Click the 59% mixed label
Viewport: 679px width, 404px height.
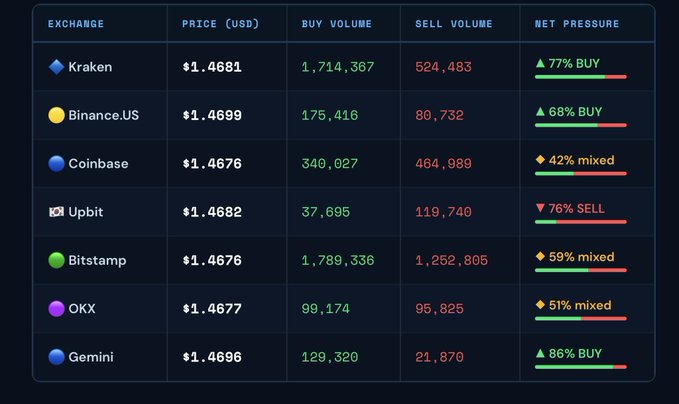582,257
